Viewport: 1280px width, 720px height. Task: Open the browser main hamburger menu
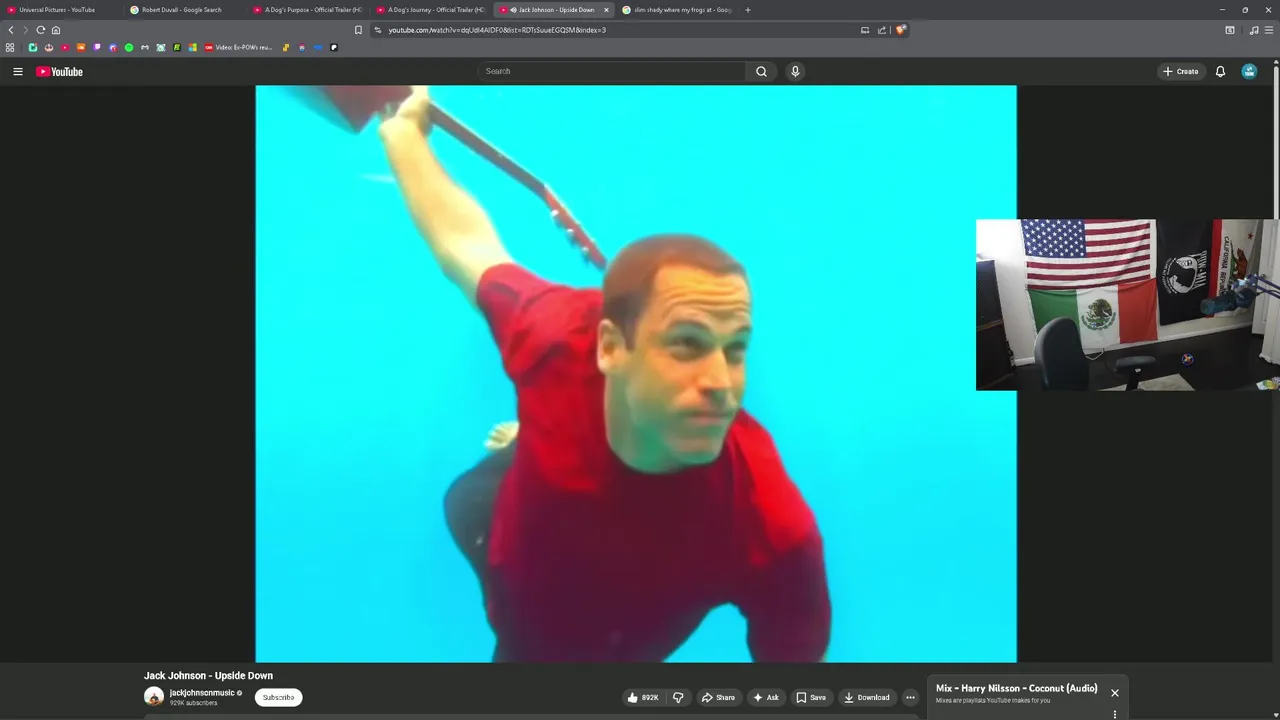tap(1270, 30)
